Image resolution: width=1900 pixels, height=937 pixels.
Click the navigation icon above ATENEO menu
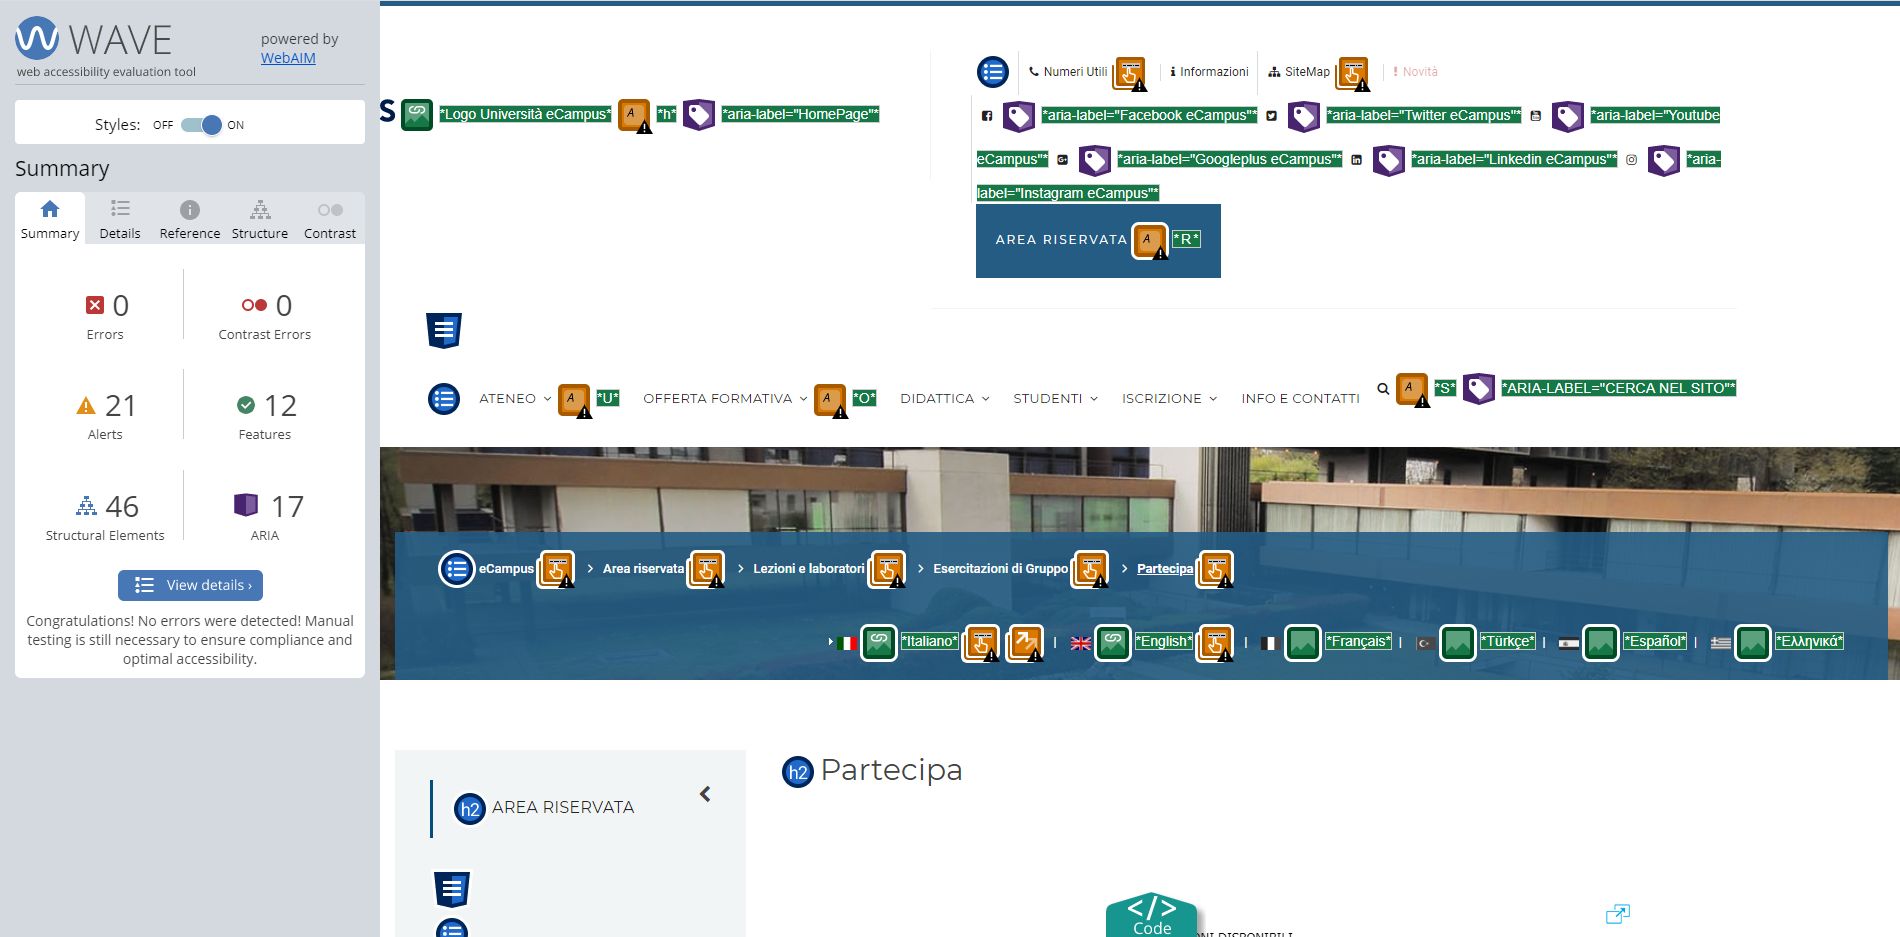click(x=444, y=330)
